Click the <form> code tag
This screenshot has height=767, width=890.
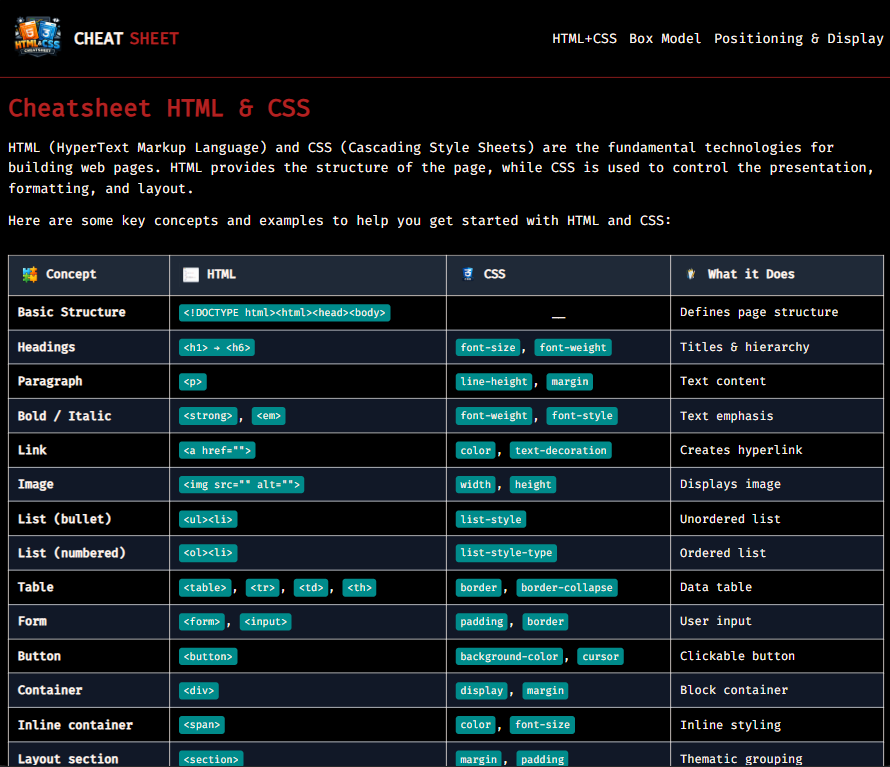click(x=201, y=622)
